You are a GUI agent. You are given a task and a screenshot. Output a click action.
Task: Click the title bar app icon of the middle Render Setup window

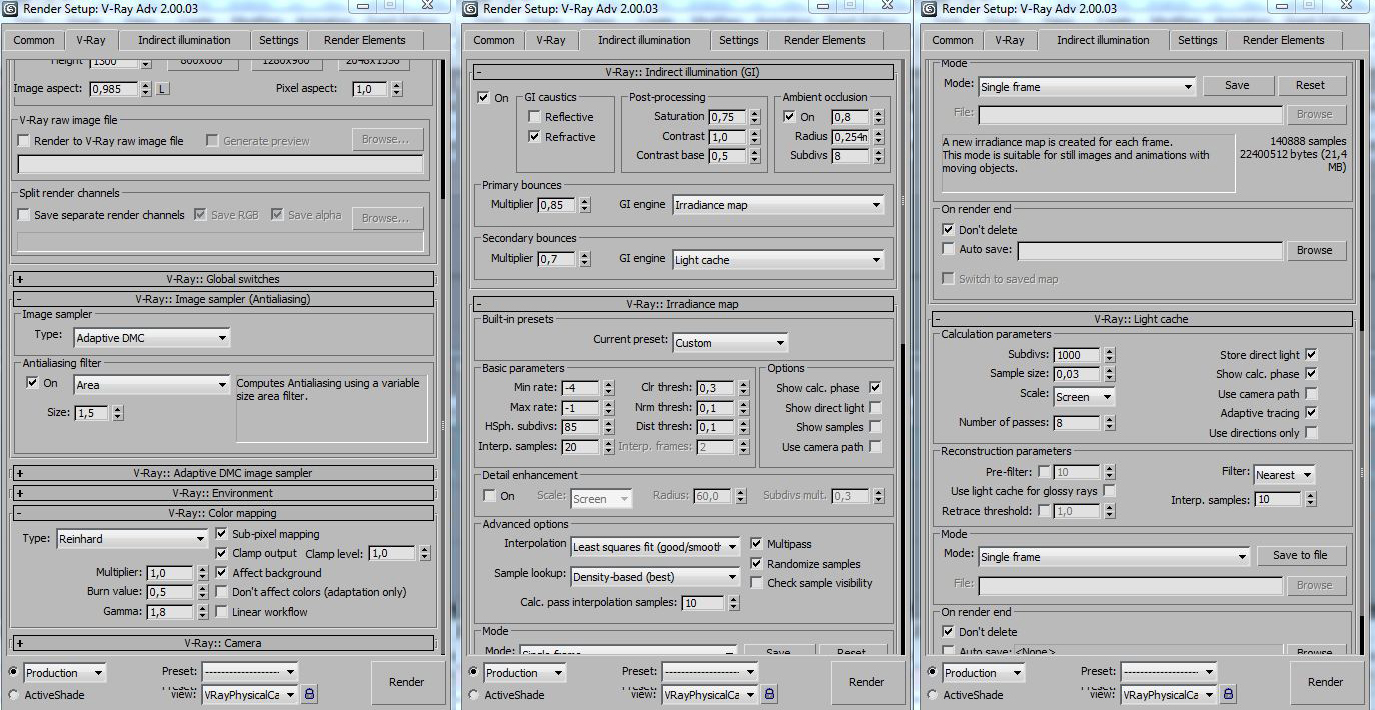click(x=469, y=9)
